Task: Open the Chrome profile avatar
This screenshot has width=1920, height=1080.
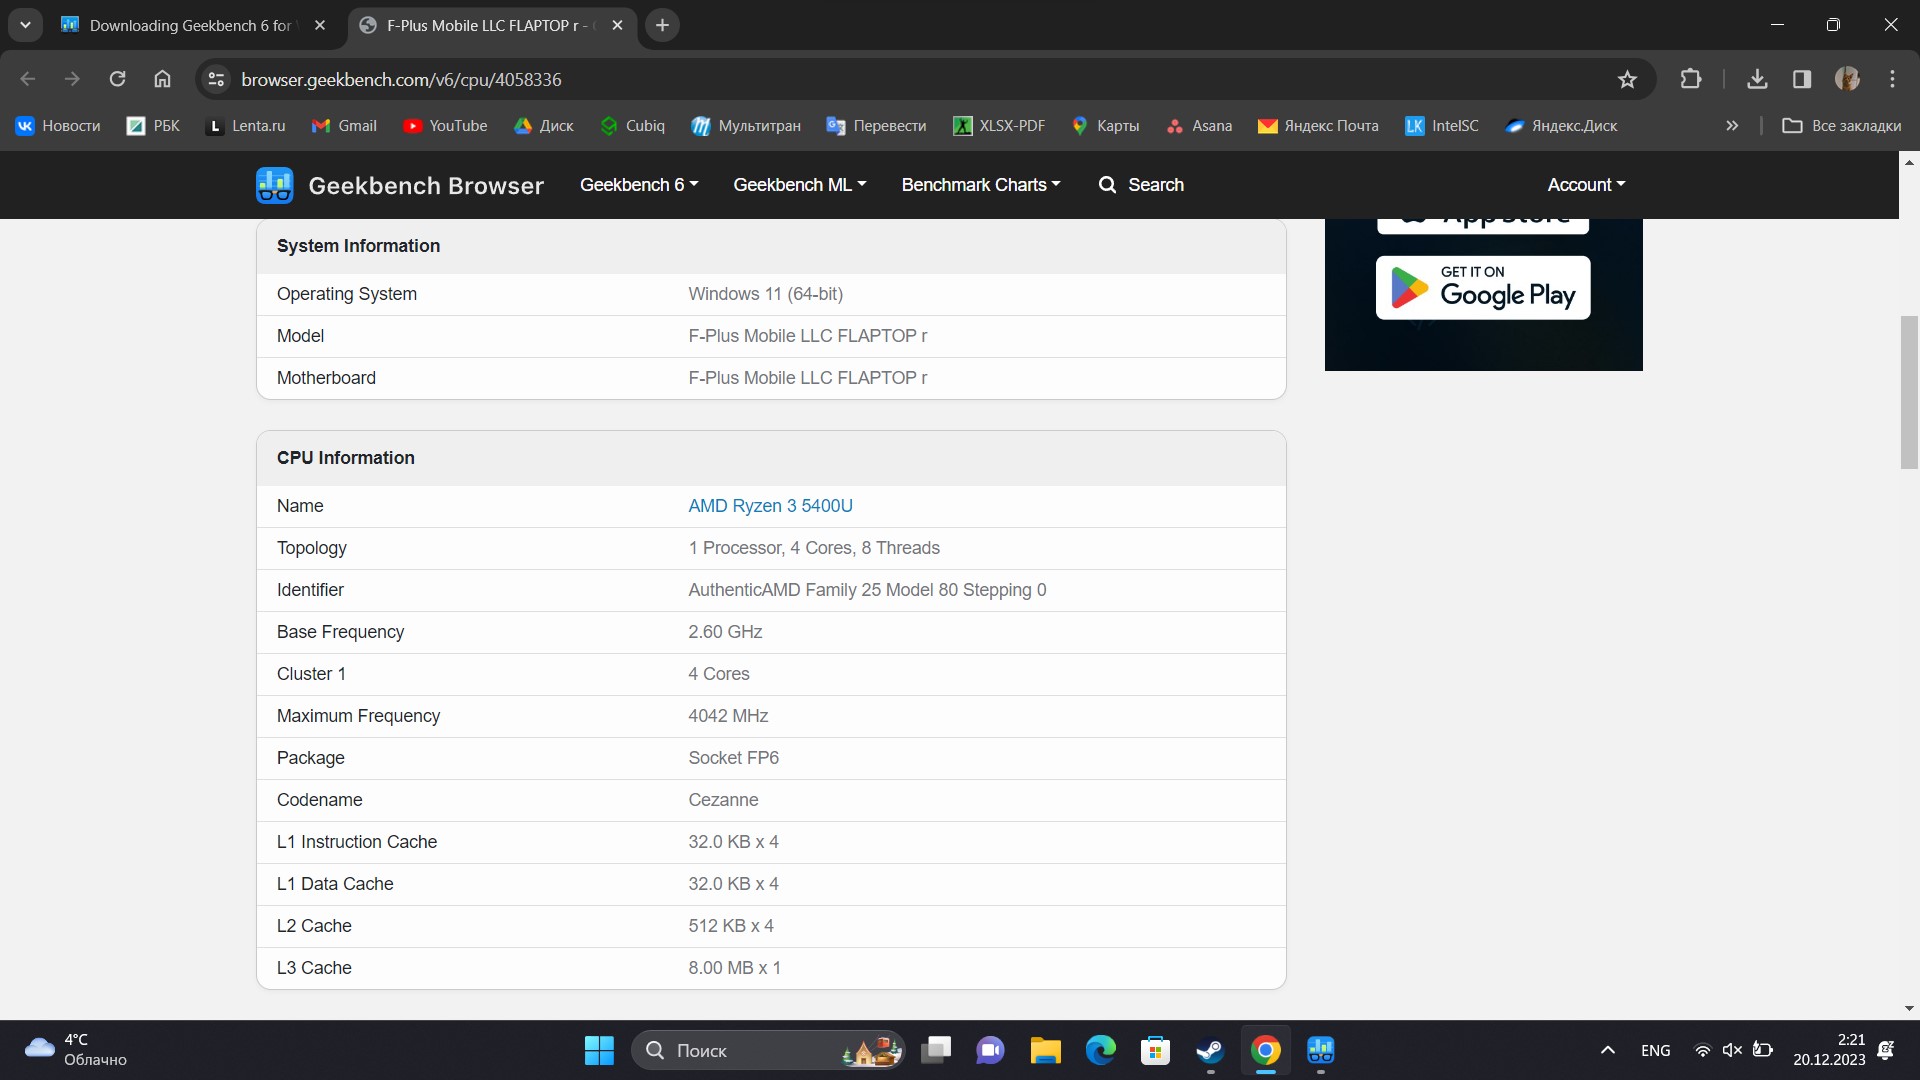Action: pos(1847,79)
